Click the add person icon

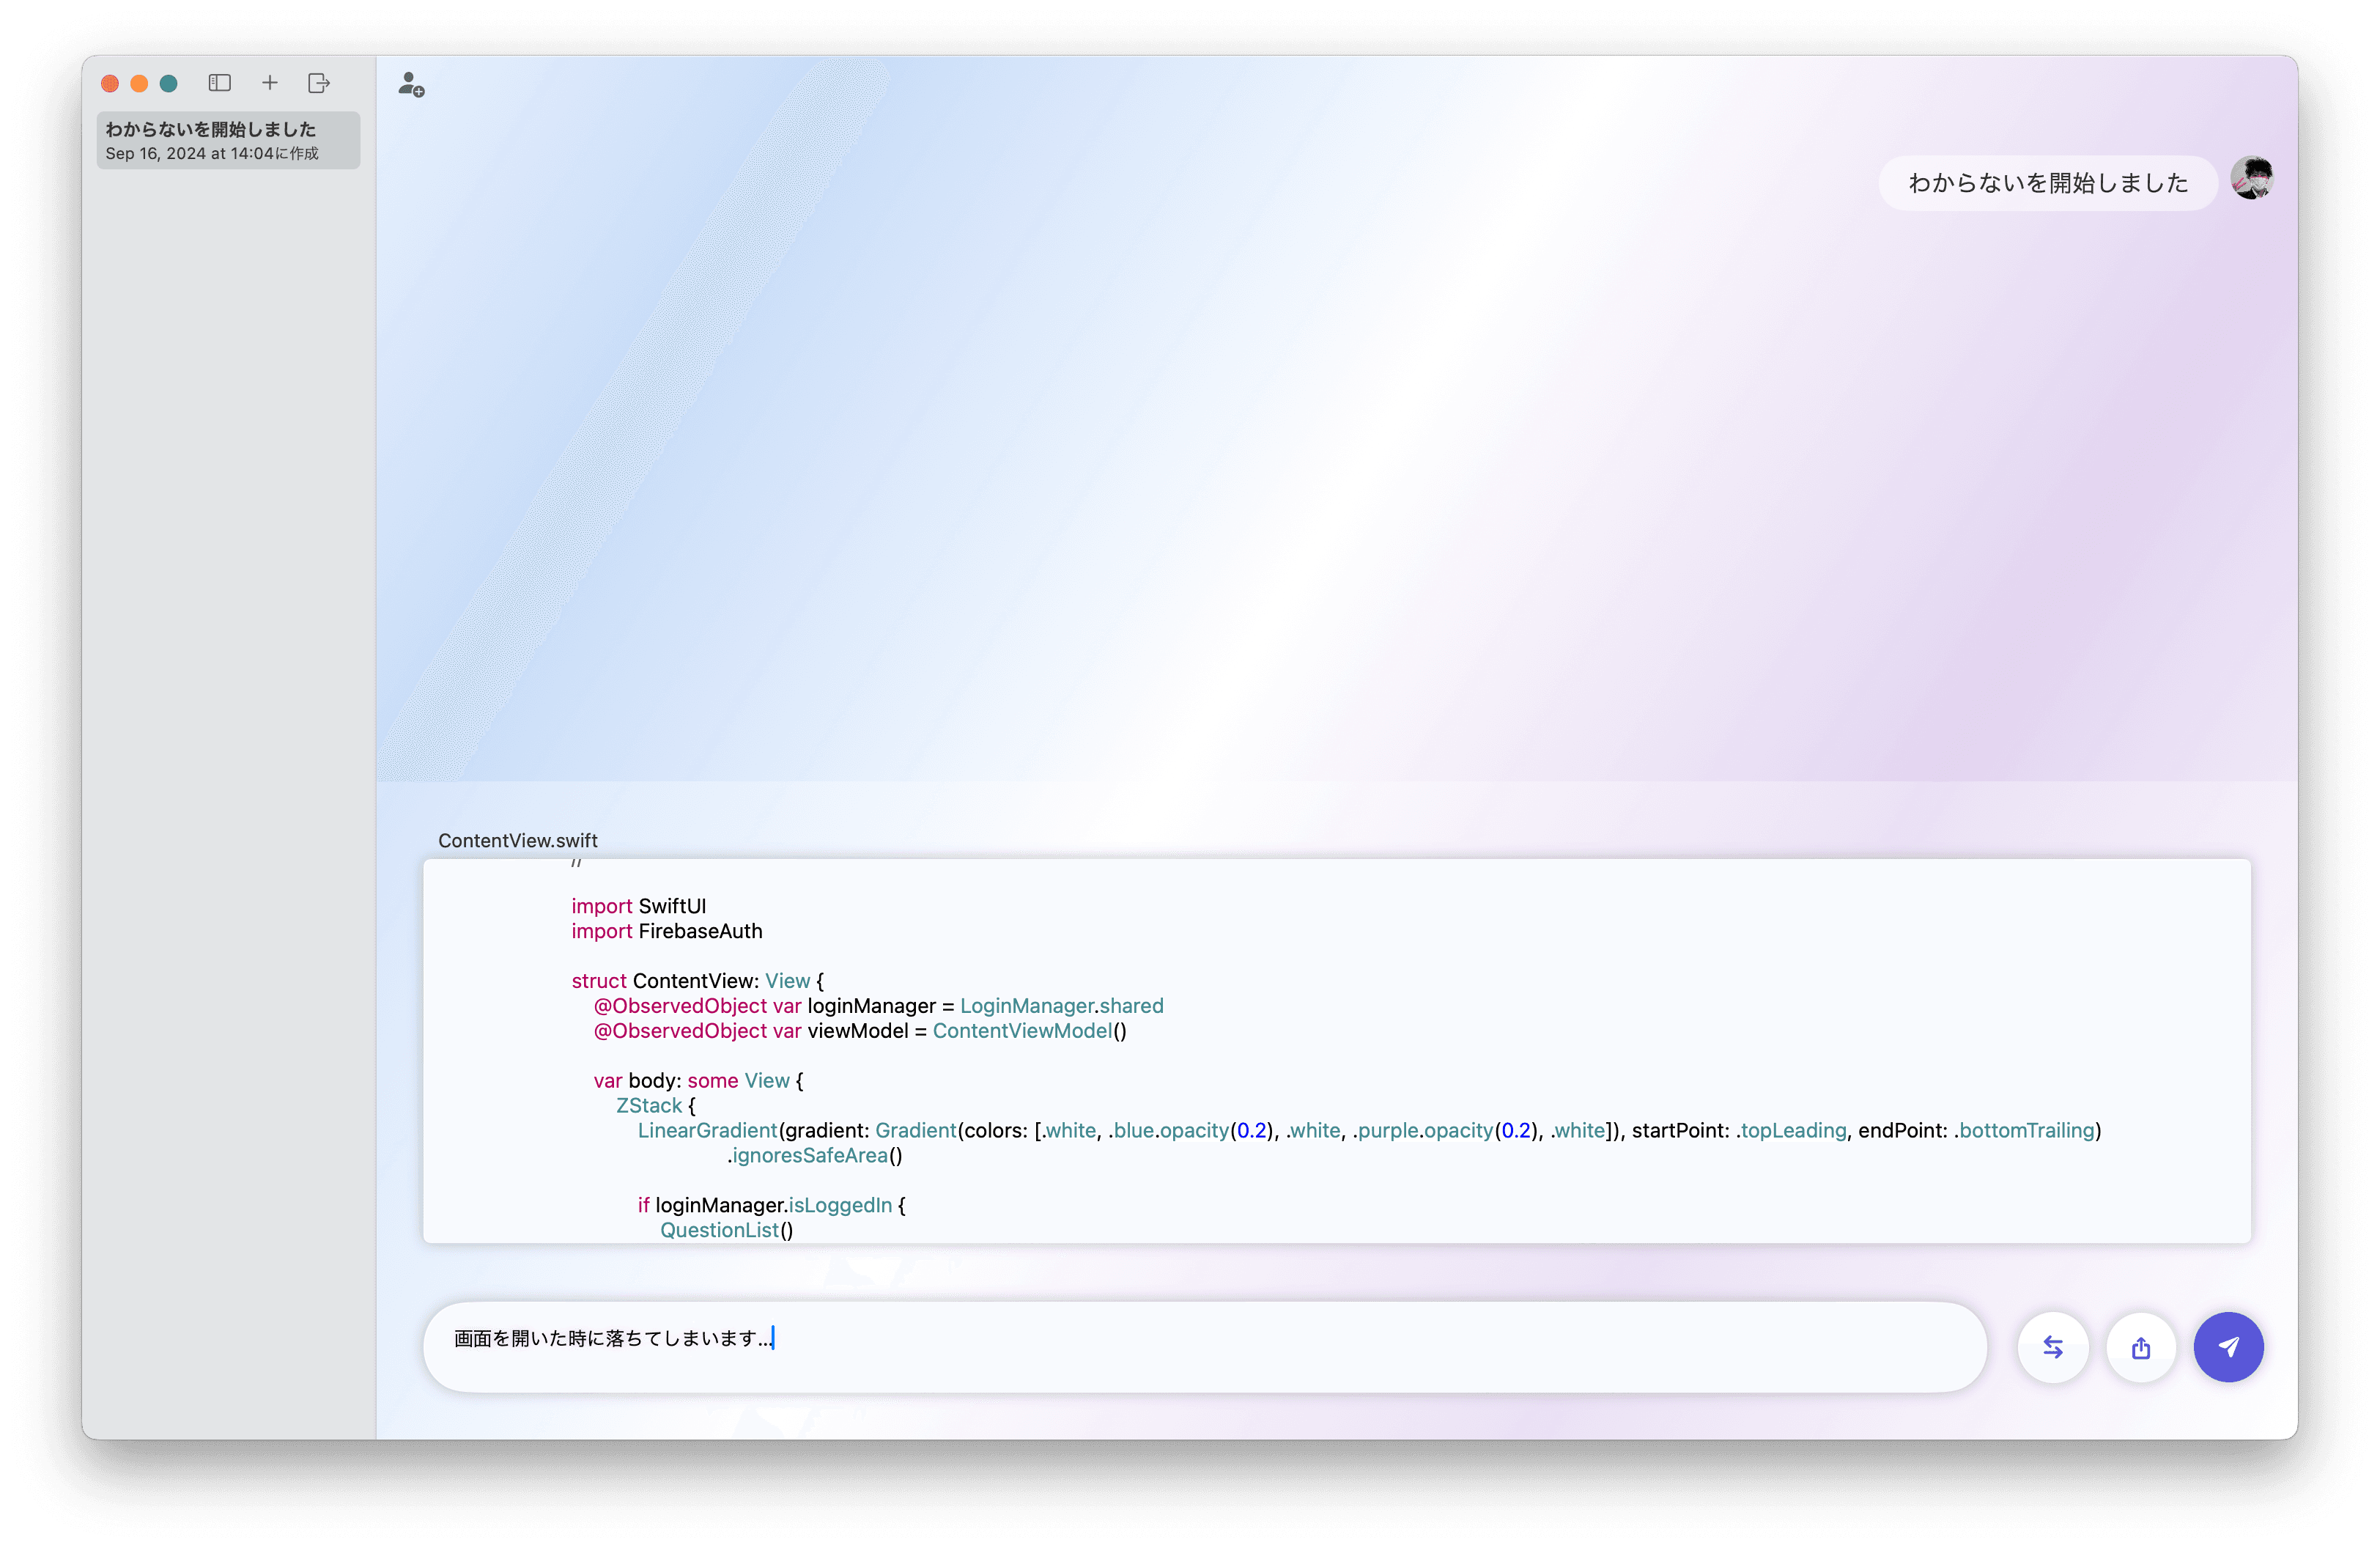[x=411, y=85]
